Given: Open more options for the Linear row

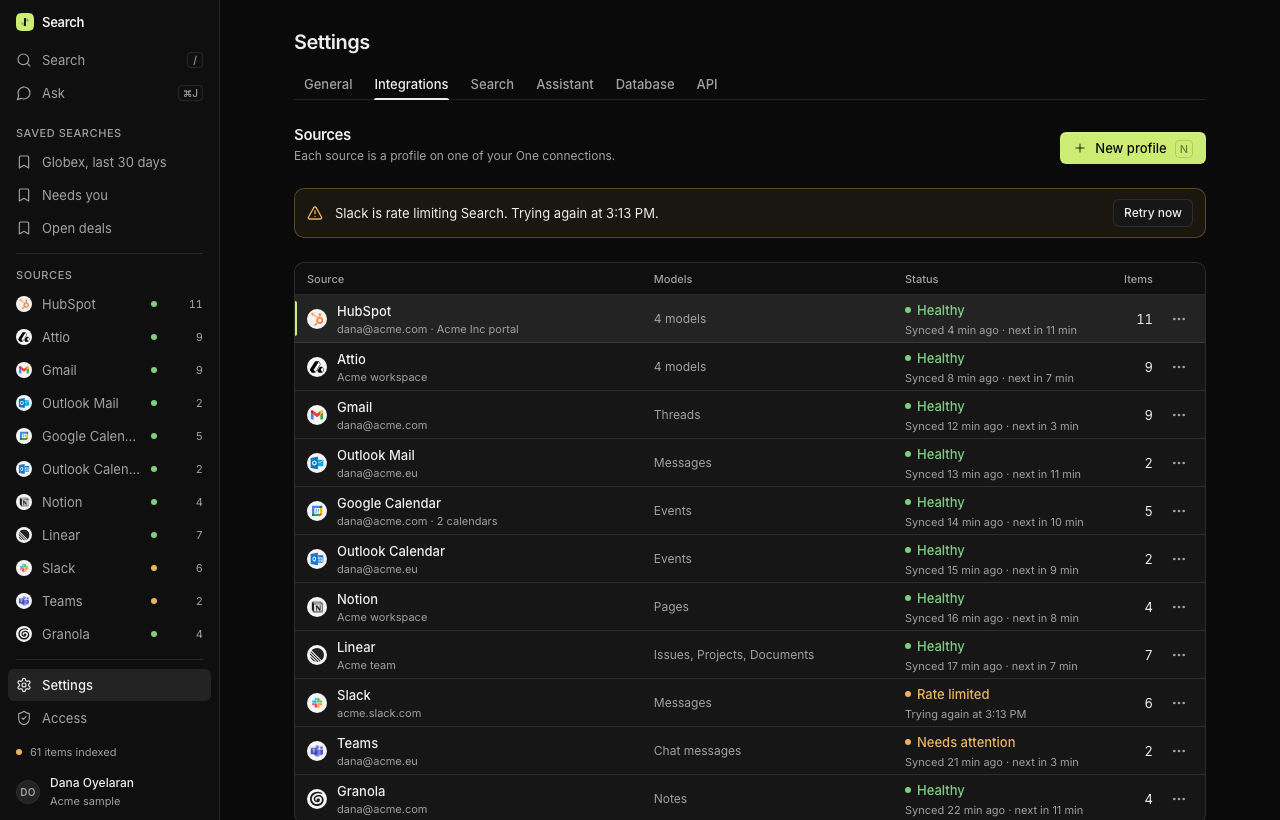Looking at the screenshot, I should [1179, 655].
